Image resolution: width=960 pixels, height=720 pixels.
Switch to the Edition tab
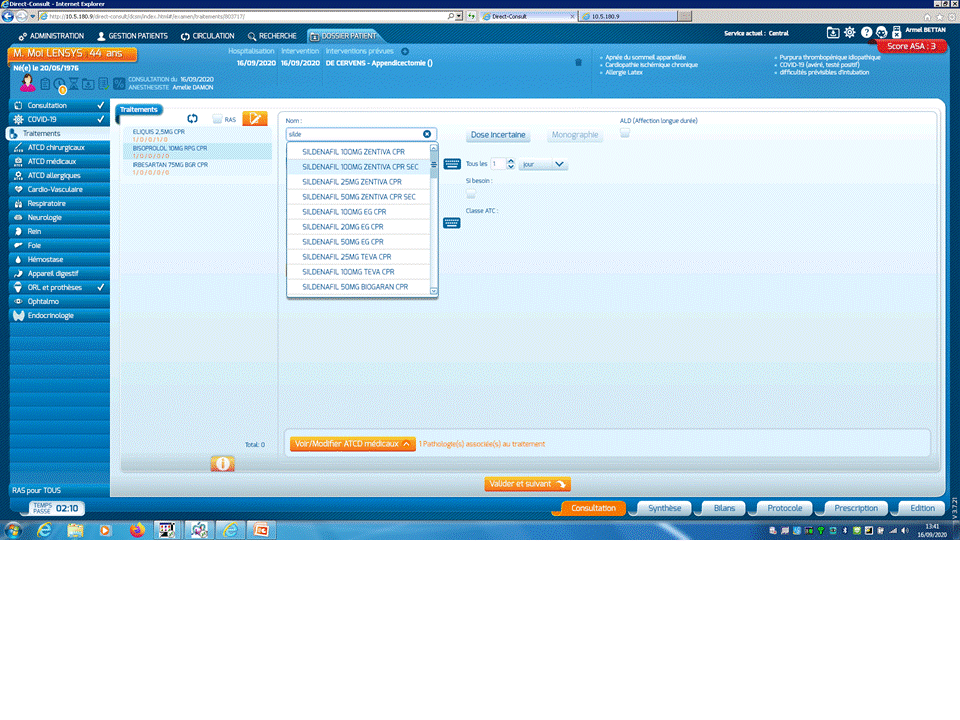922,508
